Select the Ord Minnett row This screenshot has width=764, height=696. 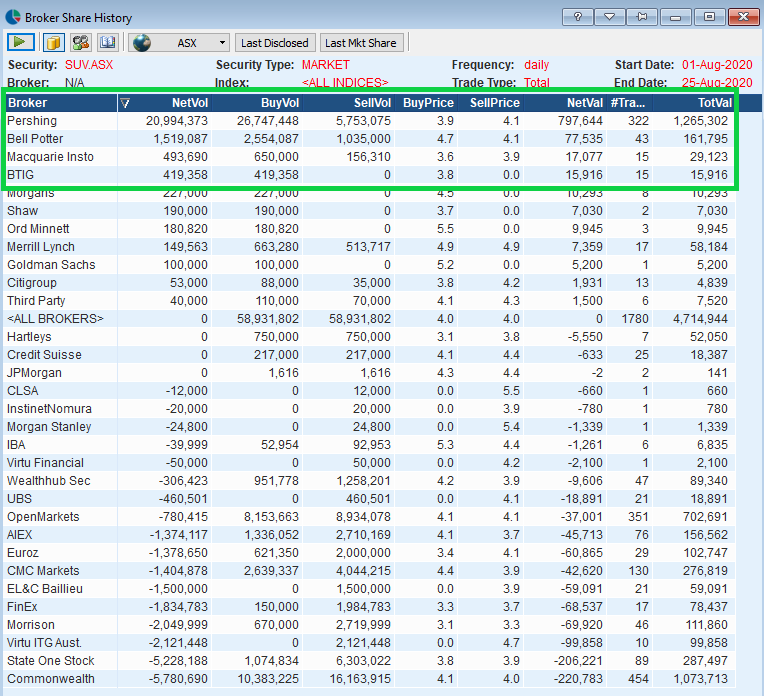coord(369,229)
